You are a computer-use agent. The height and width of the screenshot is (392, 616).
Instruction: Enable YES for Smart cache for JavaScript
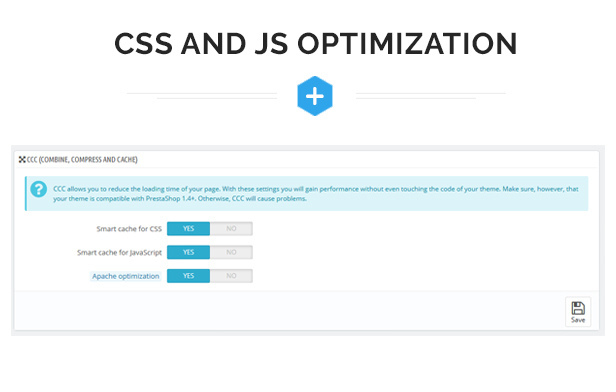(188, 252)
